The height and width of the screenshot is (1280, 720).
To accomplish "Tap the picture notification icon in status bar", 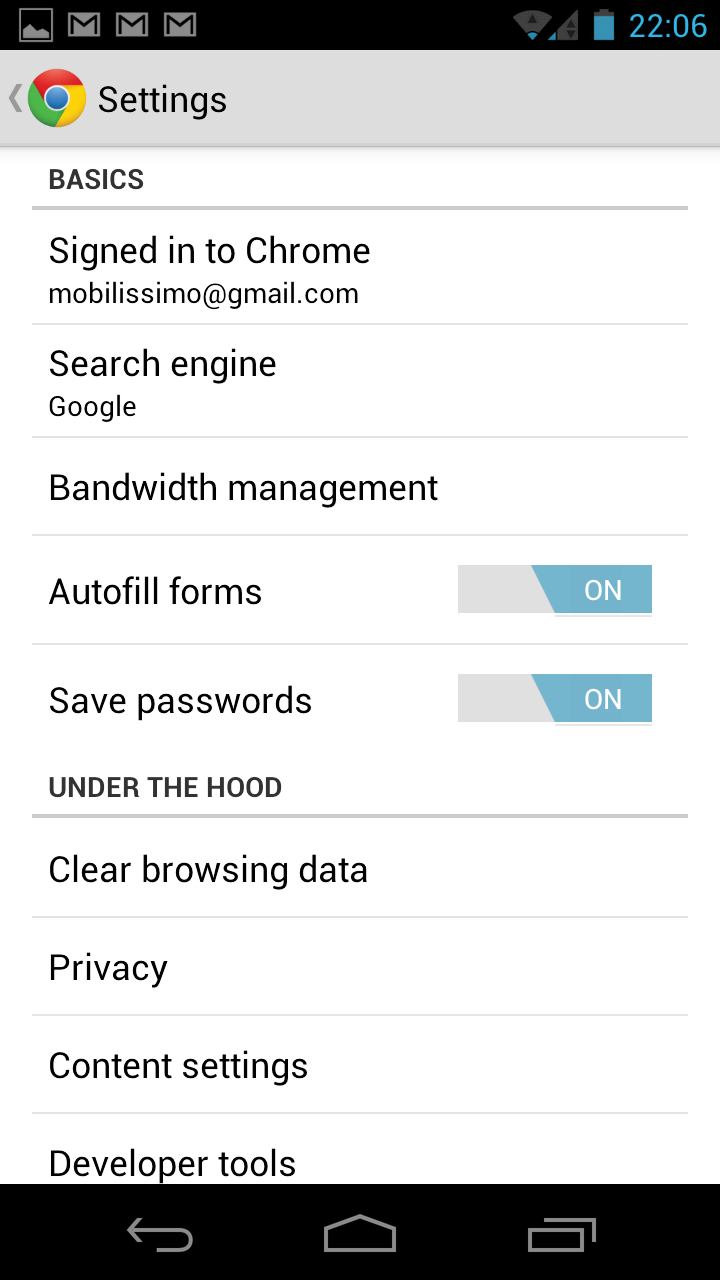I will click(36, 25).
